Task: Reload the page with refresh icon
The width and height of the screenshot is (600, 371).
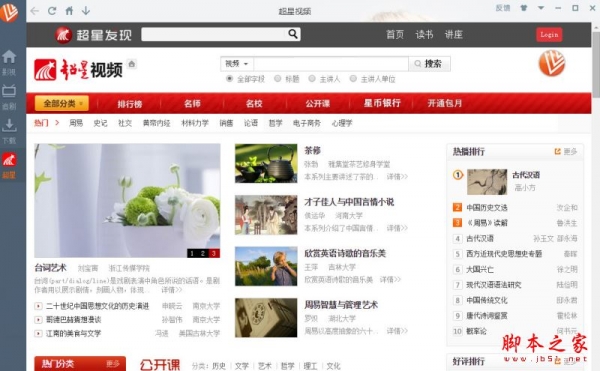Action: [x=52, y=11]
